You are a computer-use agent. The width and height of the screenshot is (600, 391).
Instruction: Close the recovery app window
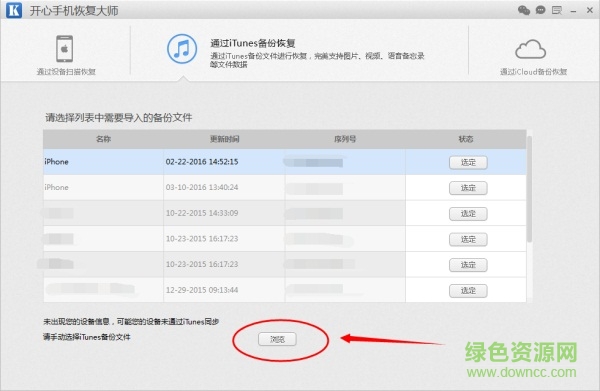pyautogui.click(x=590, y=10)
